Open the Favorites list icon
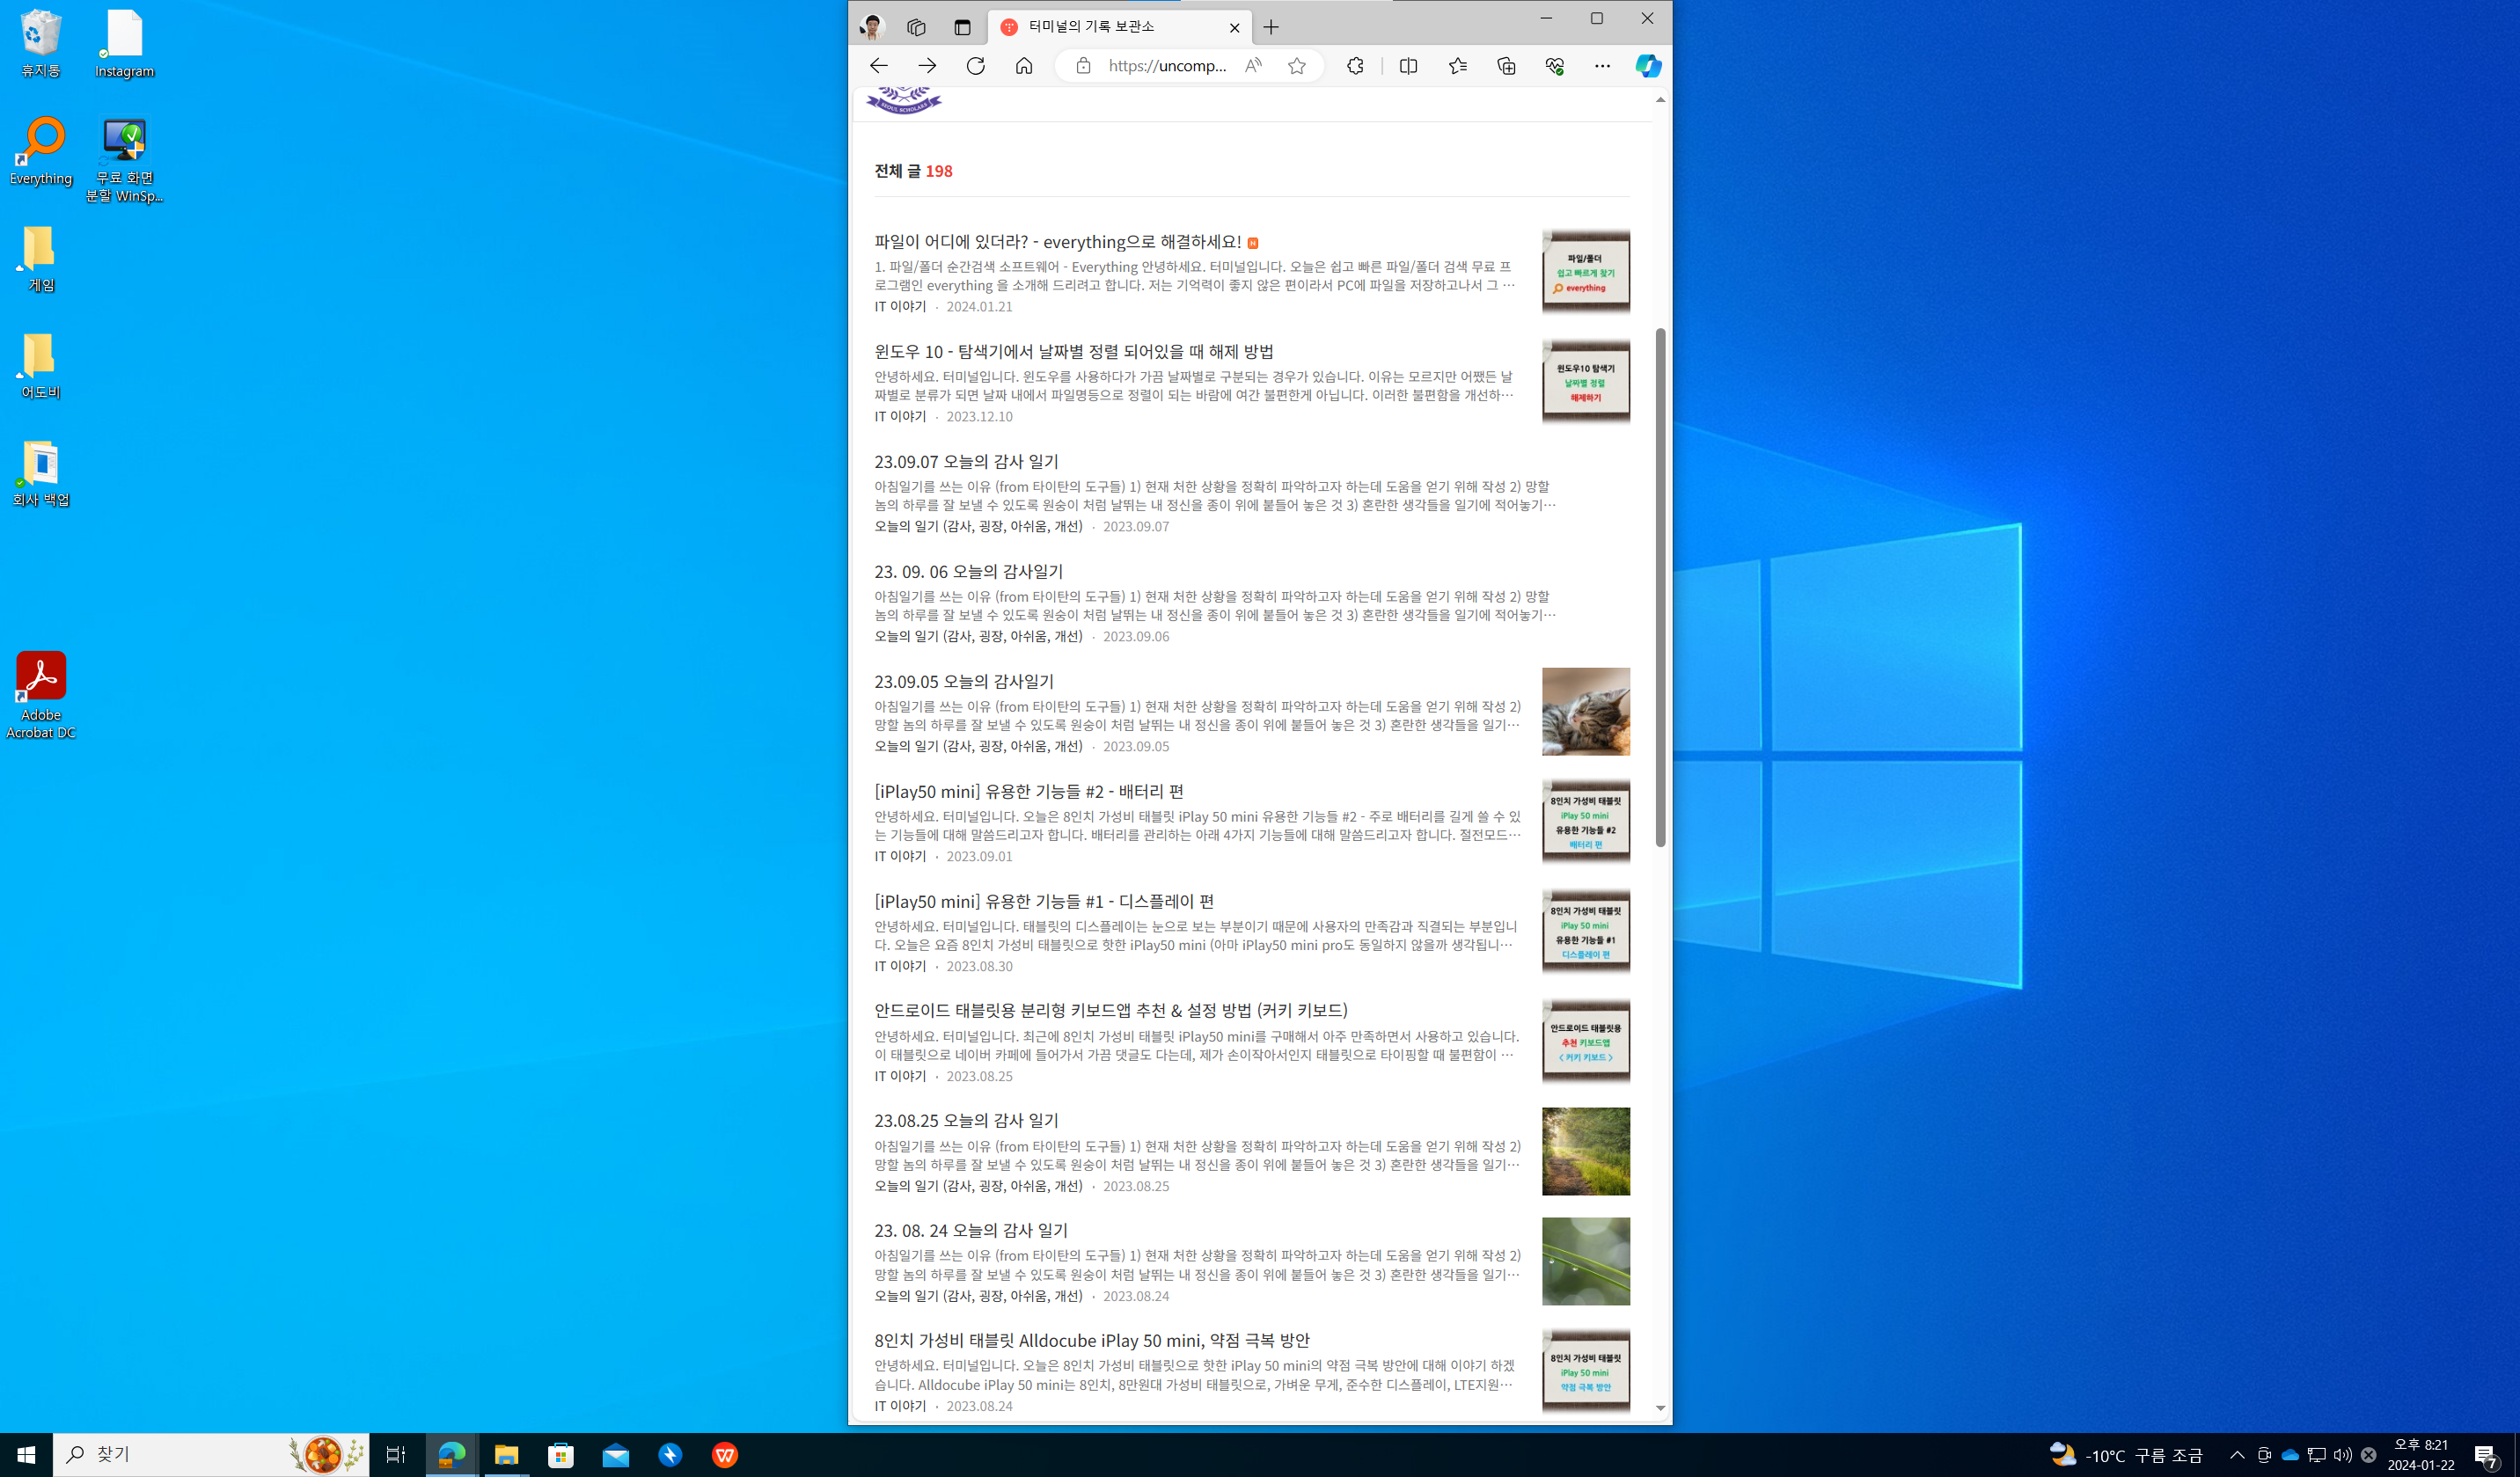 1457,66
